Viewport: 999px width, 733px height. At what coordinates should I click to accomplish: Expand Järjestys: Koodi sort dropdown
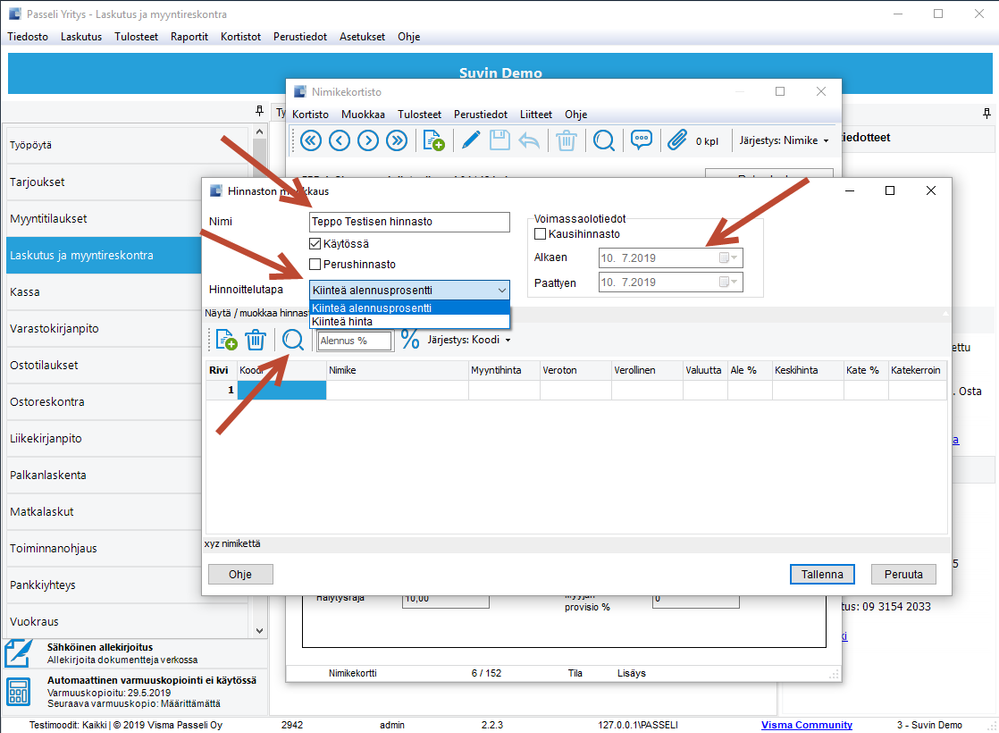[x=469, y=340]
